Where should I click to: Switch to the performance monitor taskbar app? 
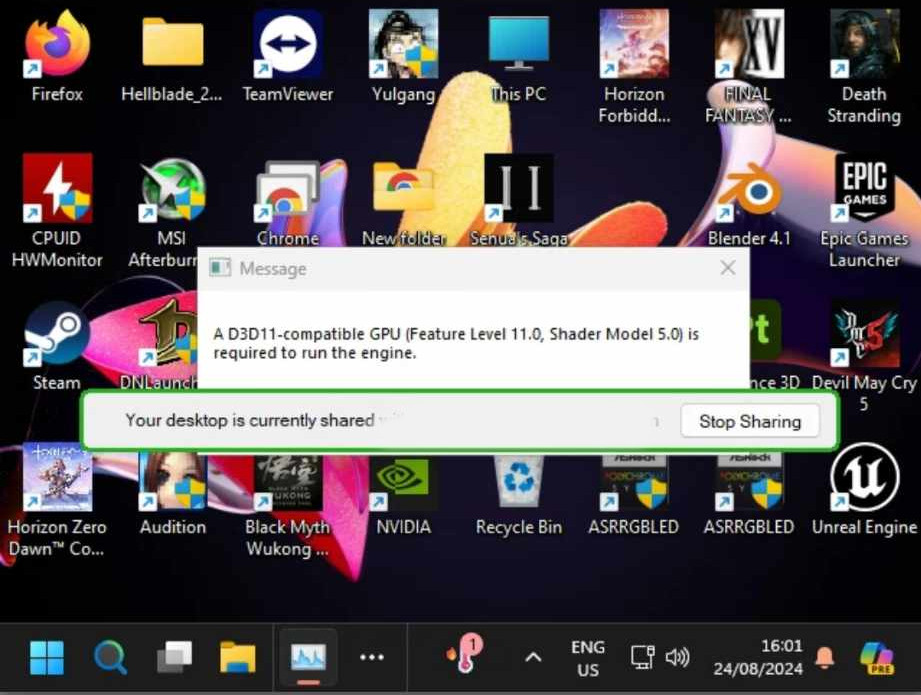[308, 657]
